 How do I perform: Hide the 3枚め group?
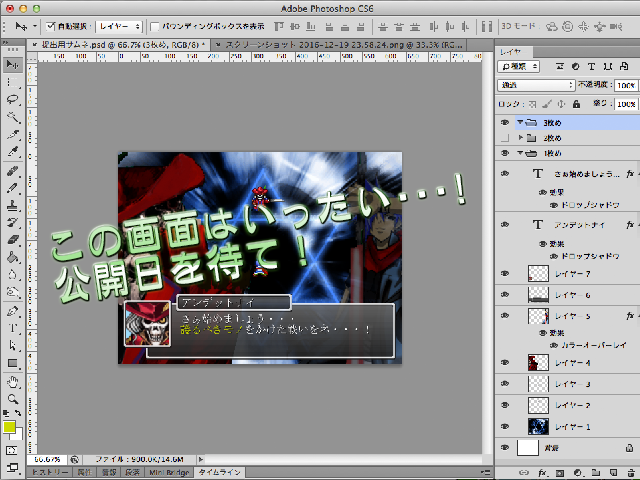click(505, 122)
